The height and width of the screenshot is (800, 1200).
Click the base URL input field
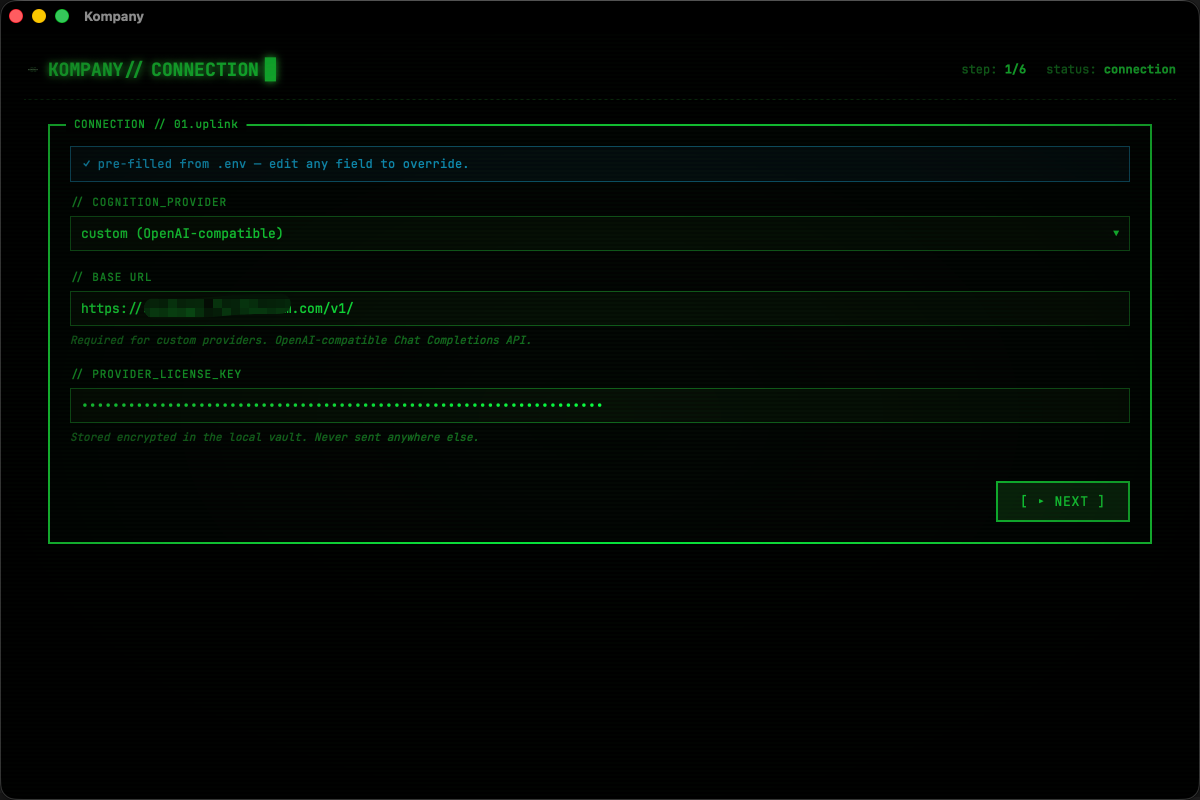(x=600, y=308)
